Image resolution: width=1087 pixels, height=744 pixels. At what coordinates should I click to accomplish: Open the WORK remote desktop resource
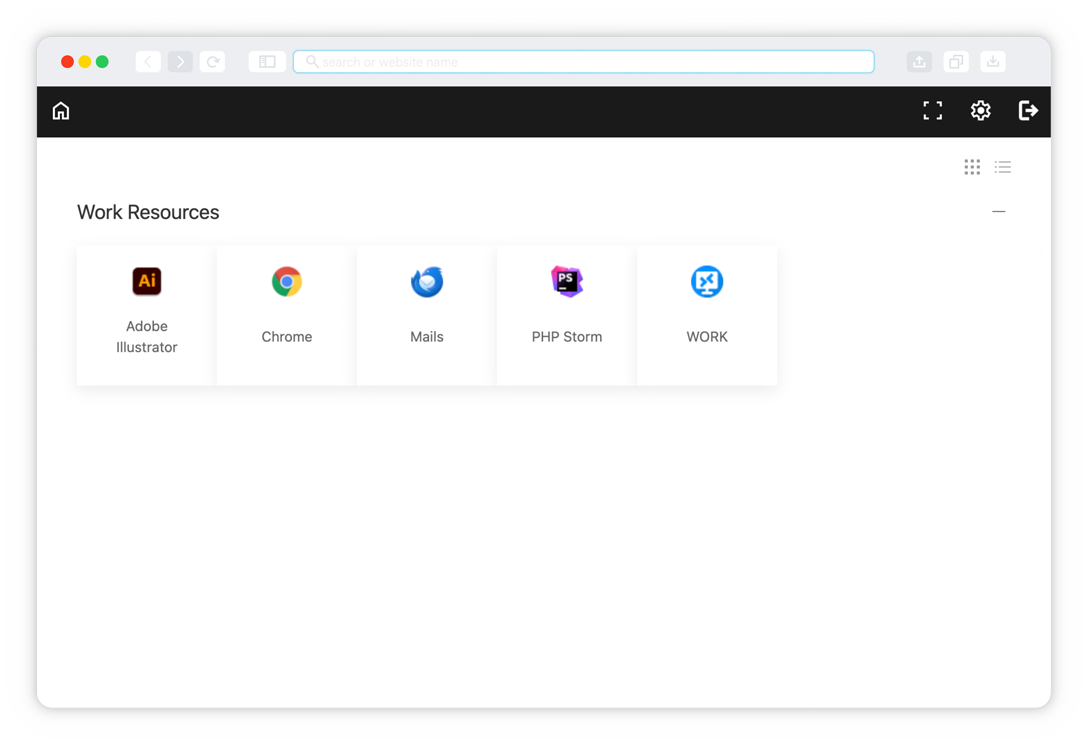point(707,315)
